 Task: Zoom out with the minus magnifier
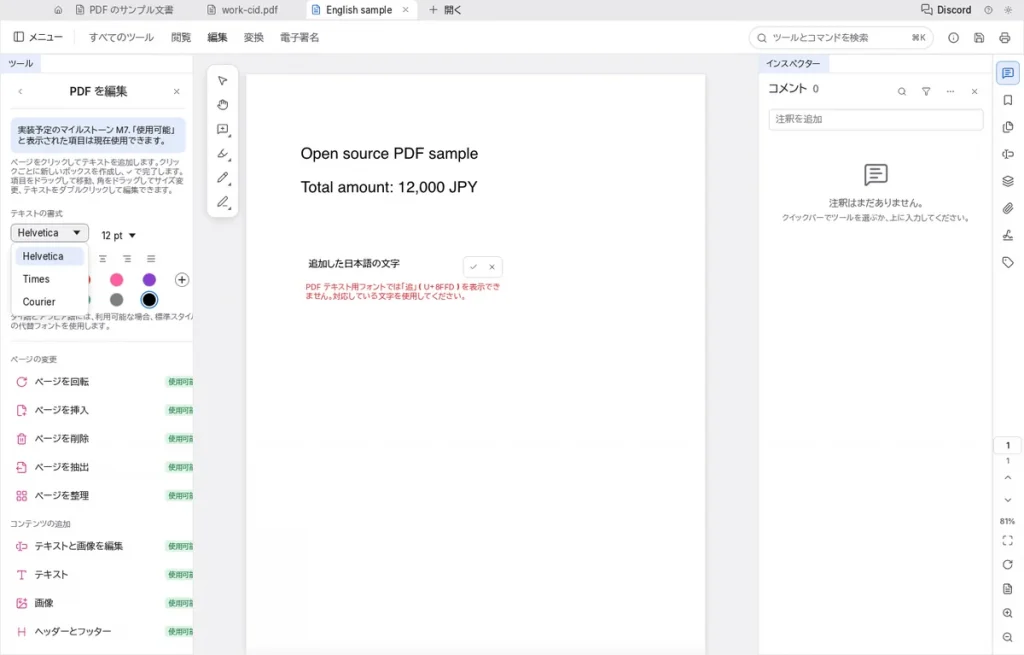1008,637
